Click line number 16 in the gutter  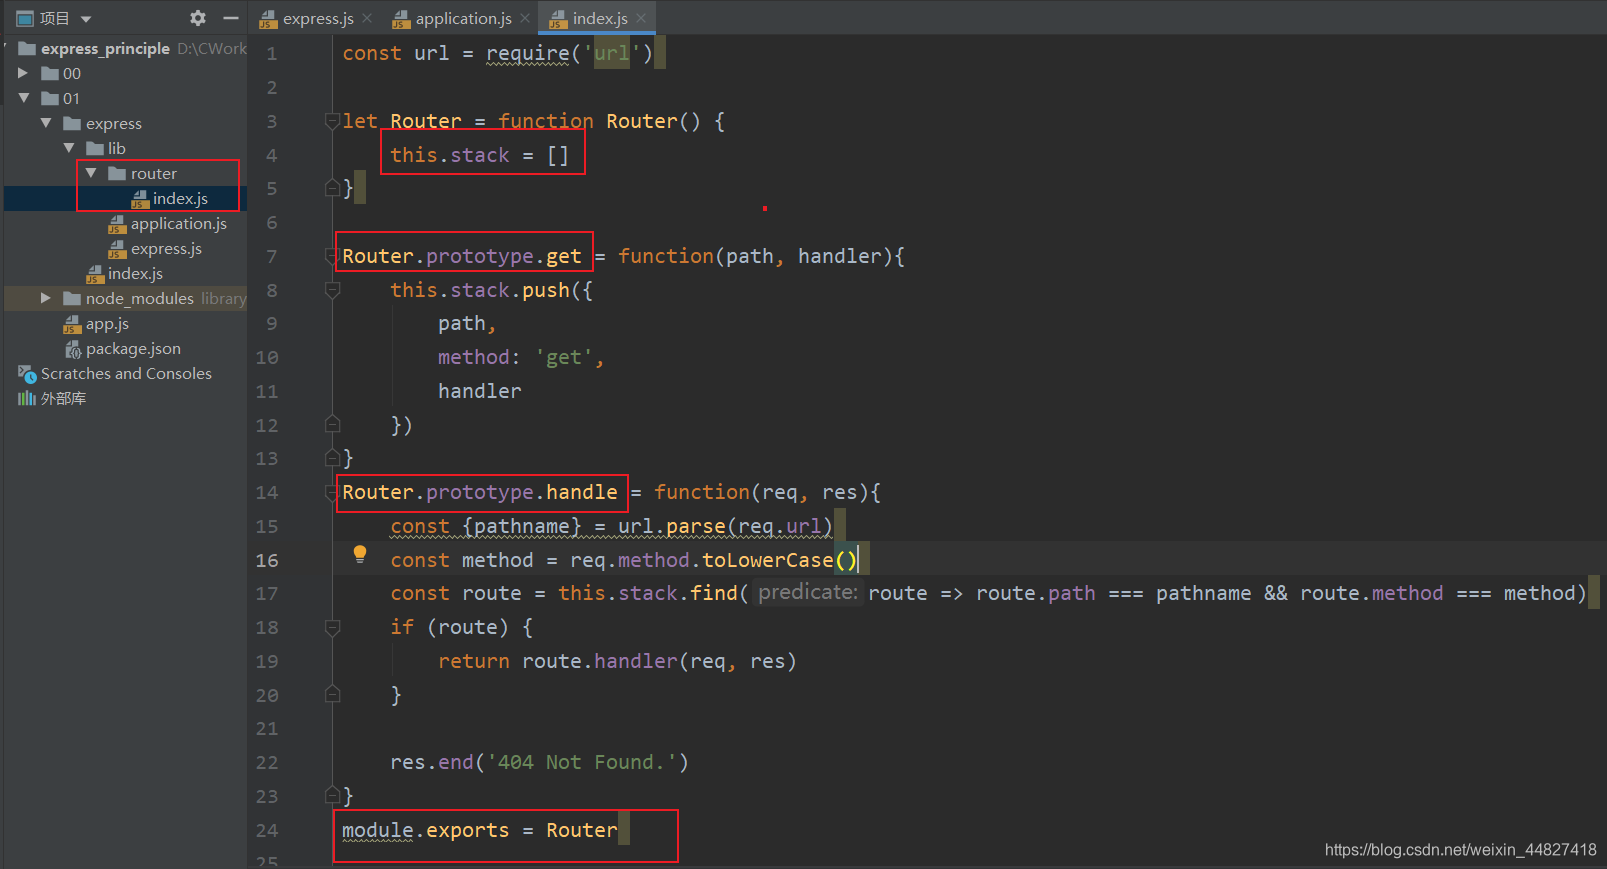point(267,560)
